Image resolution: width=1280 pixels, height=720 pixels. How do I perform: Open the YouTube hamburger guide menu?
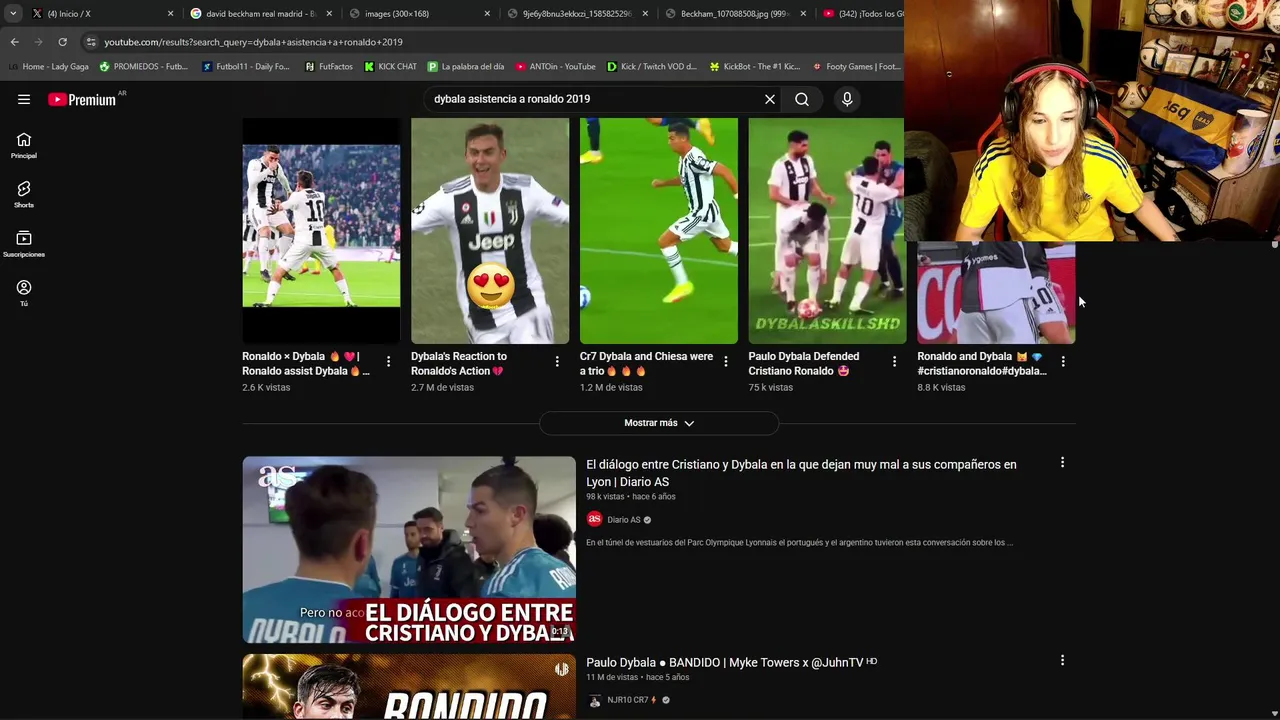(24, 99)
